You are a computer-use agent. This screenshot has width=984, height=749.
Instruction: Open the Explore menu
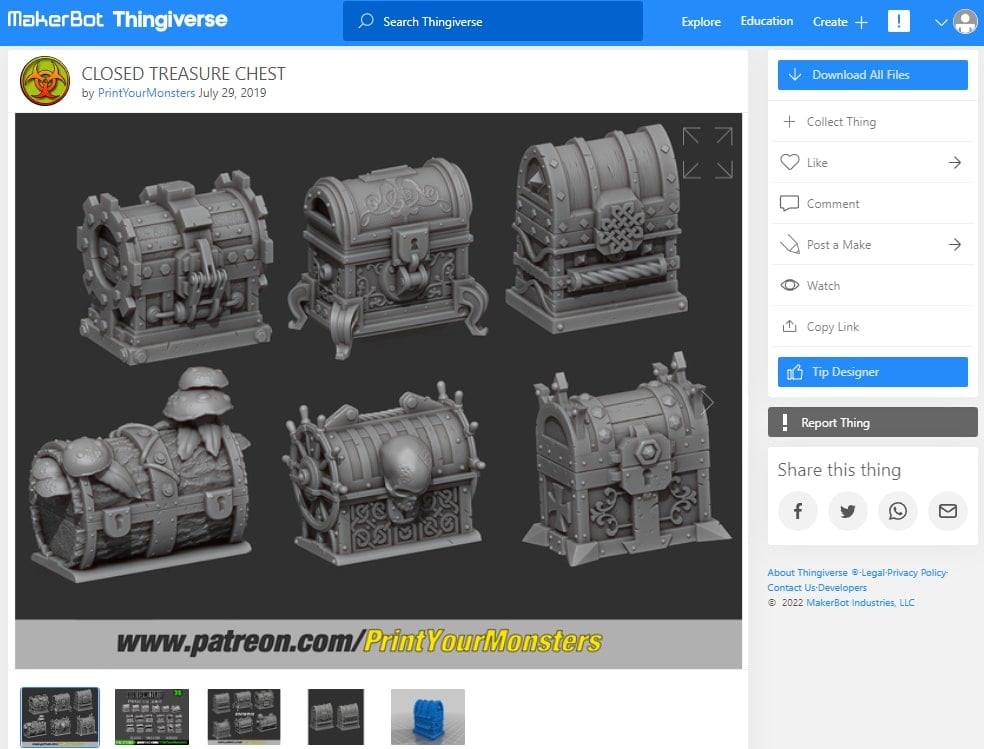click(x=701, y=21)
